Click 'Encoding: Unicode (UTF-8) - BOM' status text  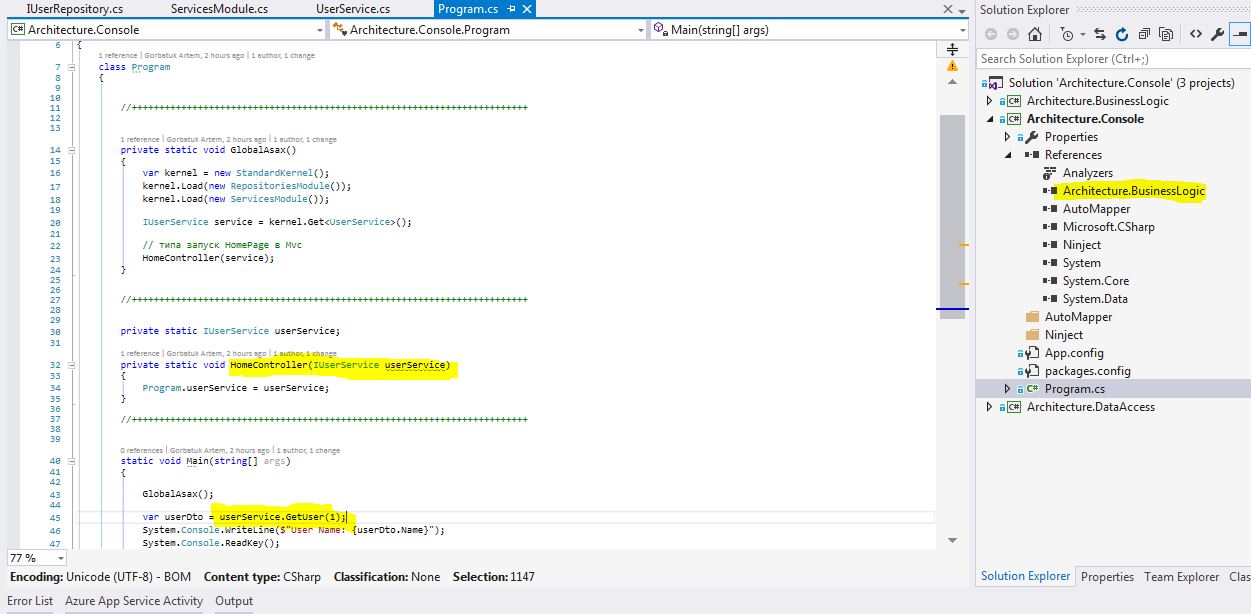[101, 577]
